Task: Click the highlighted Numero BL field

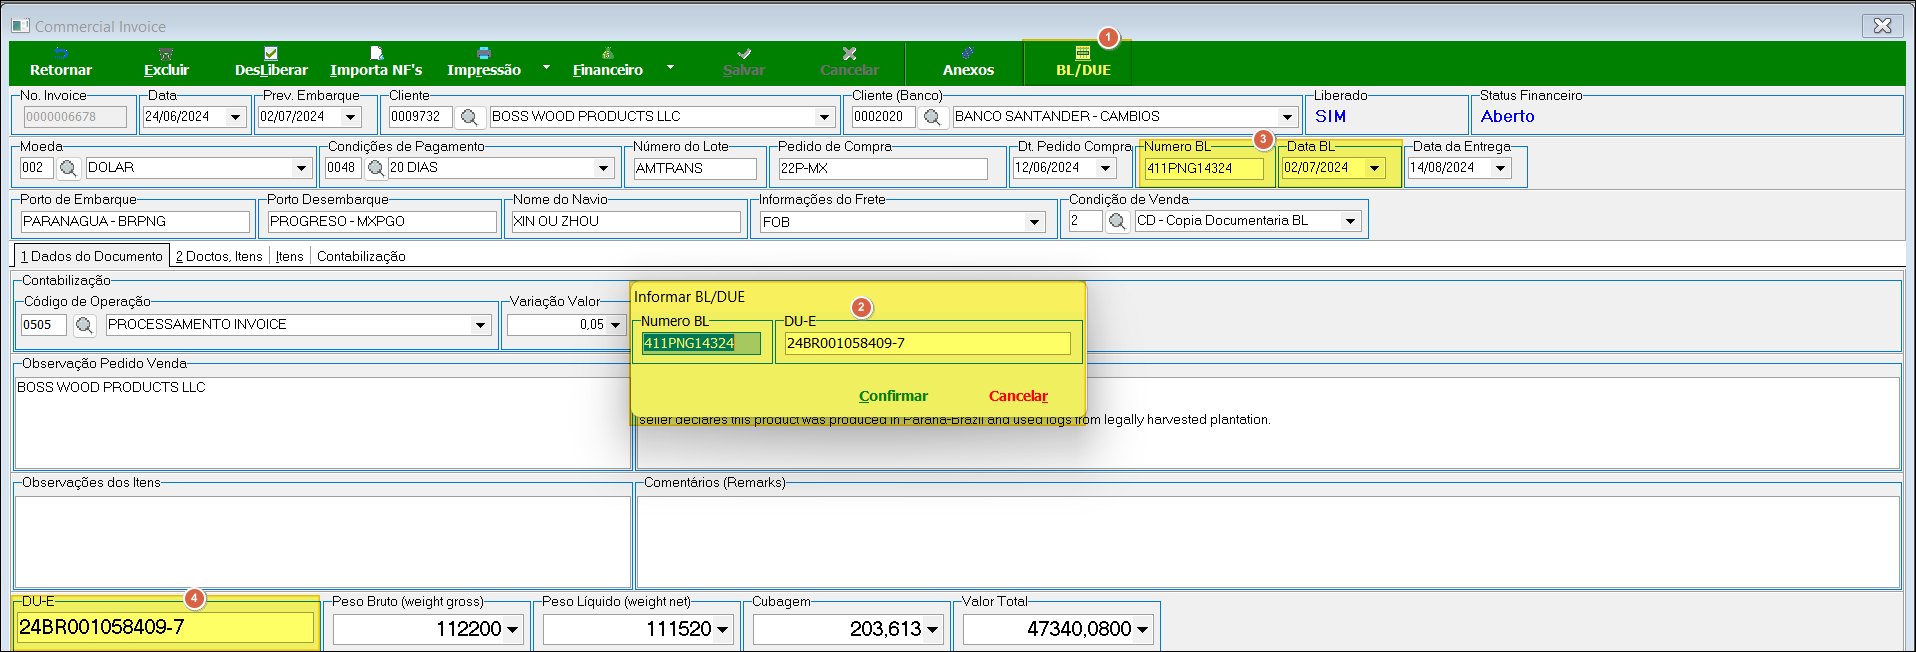Action: point(1204,168)
